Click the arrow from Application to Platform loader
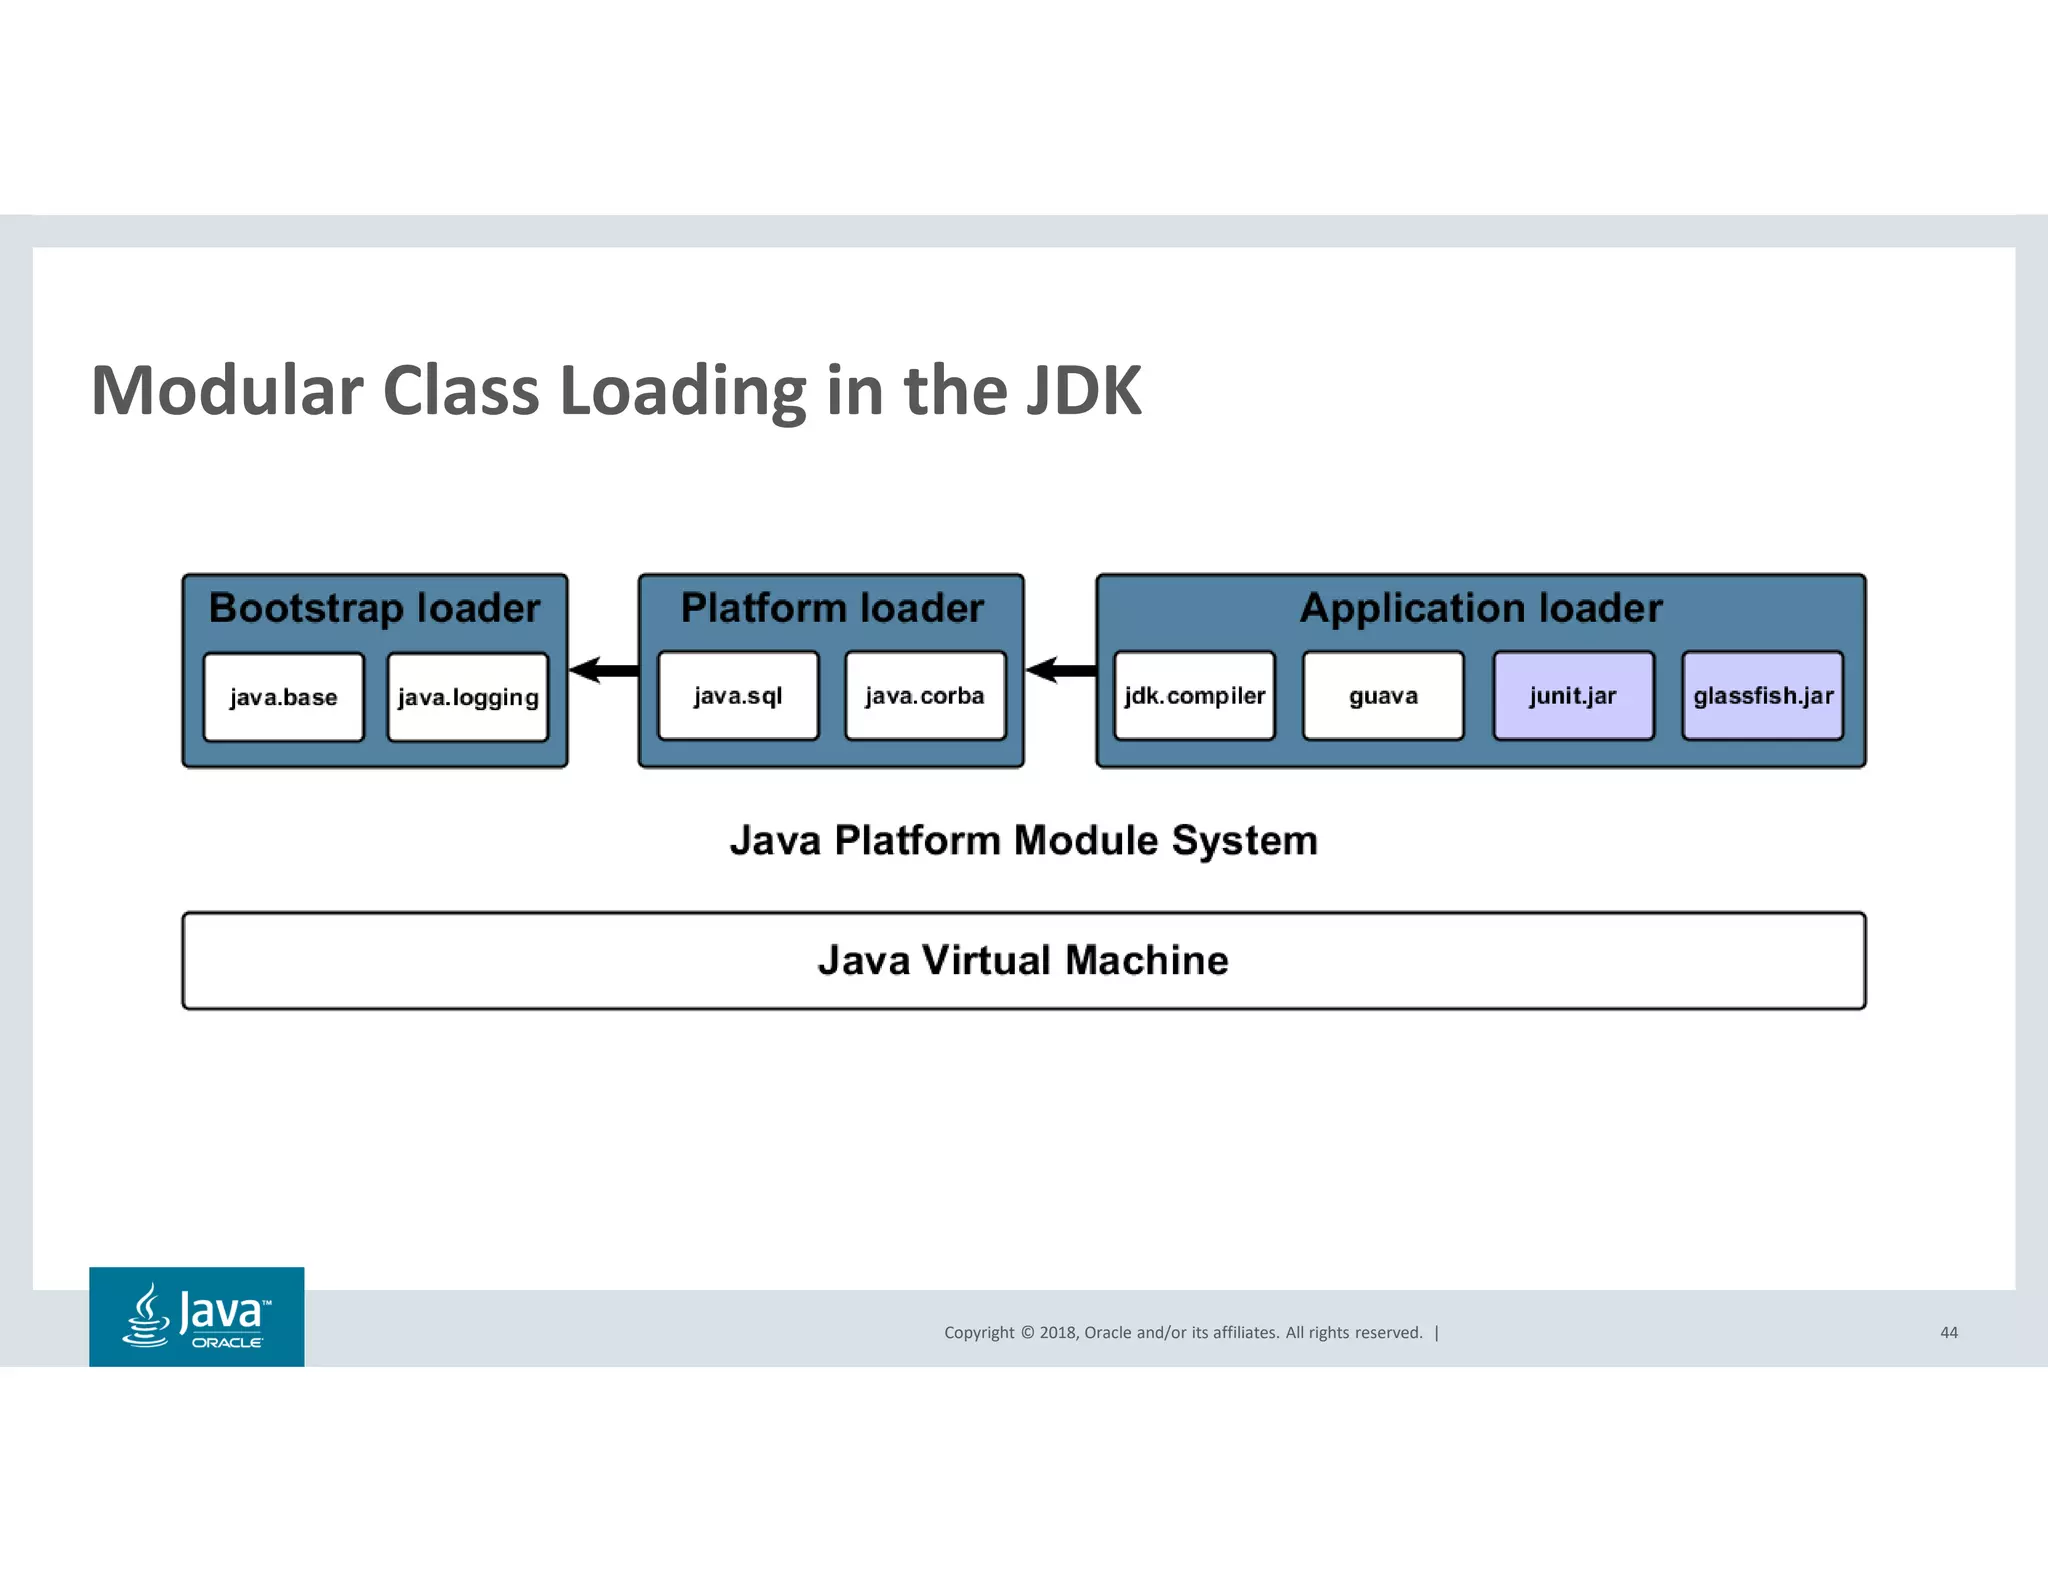2048x1582 pixels. (1060, 670)
